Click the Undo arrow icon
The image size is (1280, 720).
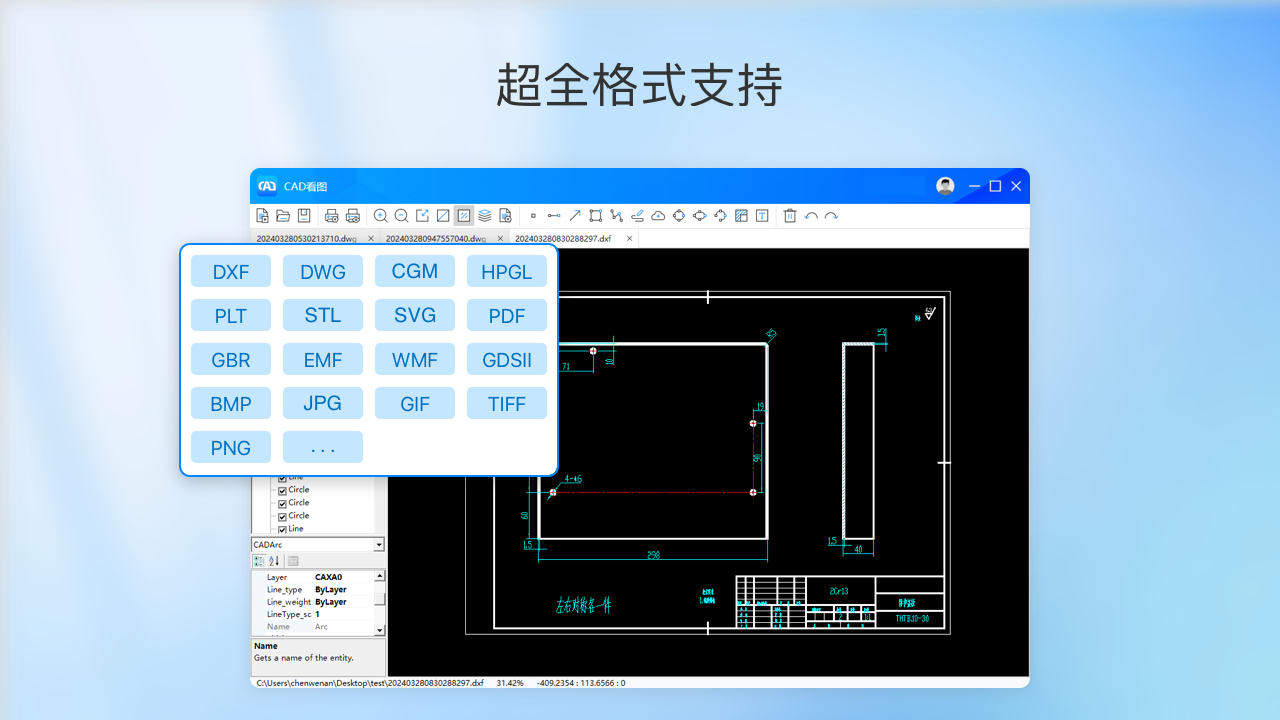tap(811, 215)
